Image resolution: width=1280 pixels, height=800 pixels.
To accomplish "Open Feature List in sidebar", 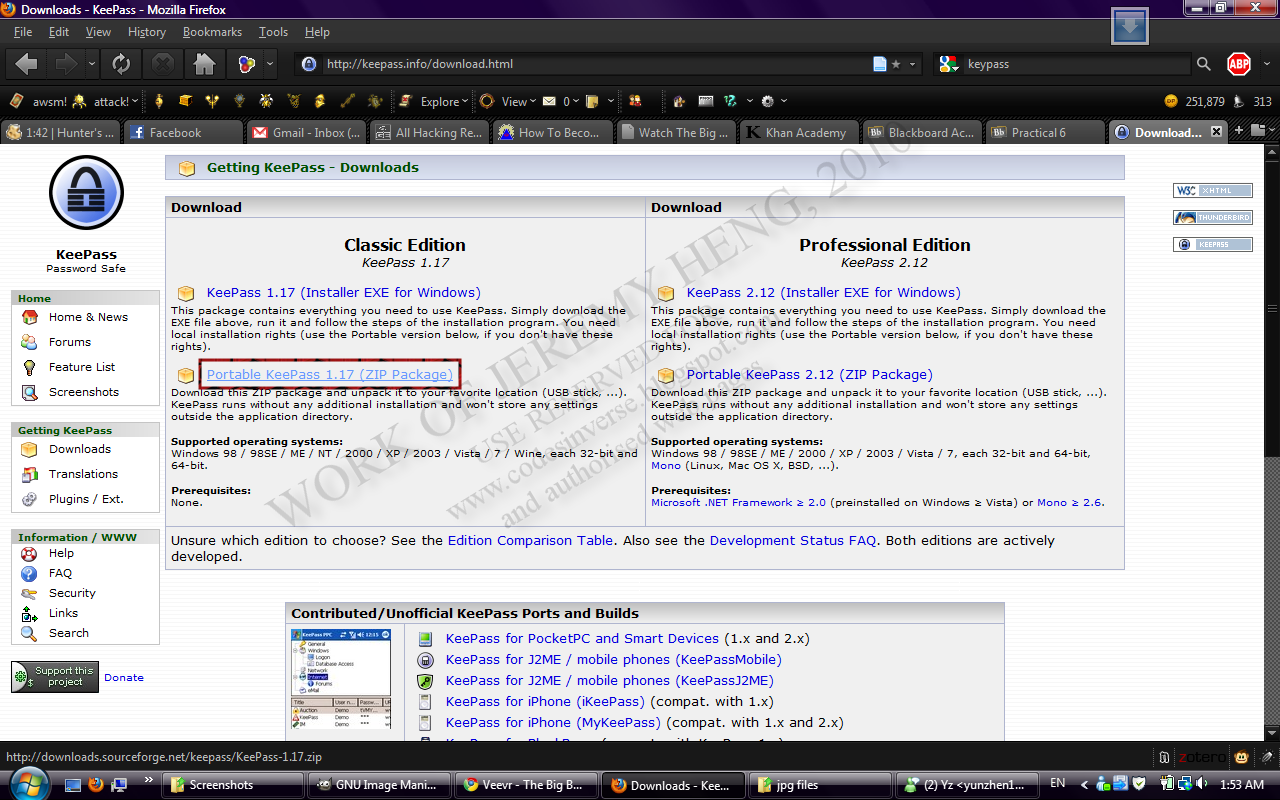I will [82, 367].
